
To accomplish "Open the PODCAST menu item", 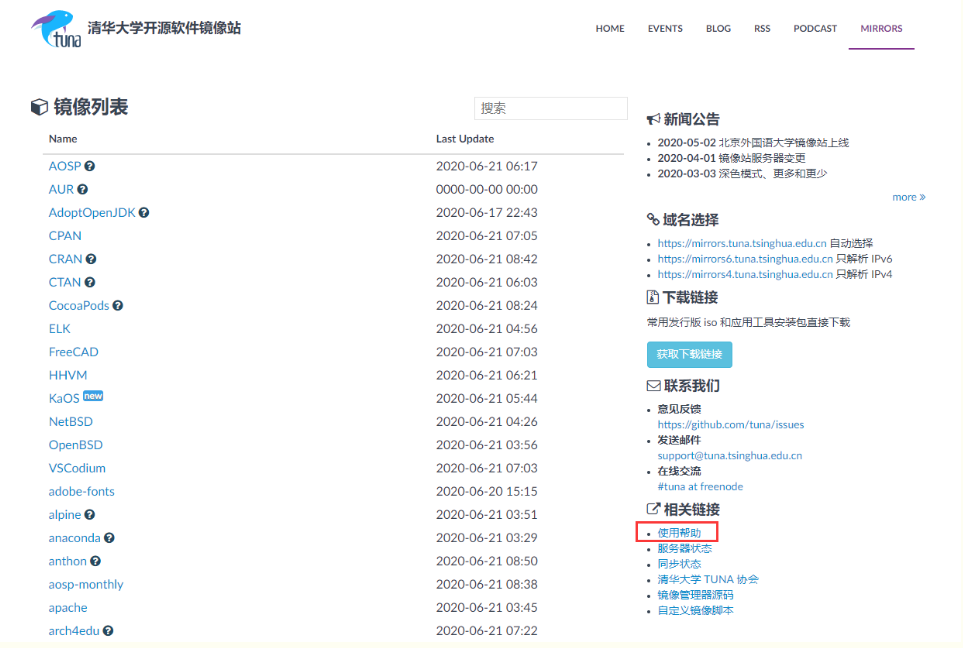I will [x=815, y=28].
